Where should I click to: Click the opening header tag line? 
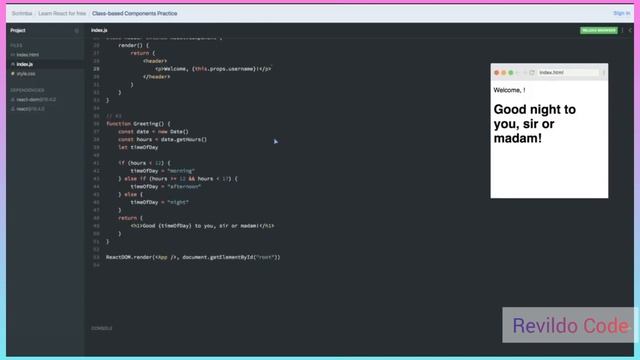pos(155,61)
